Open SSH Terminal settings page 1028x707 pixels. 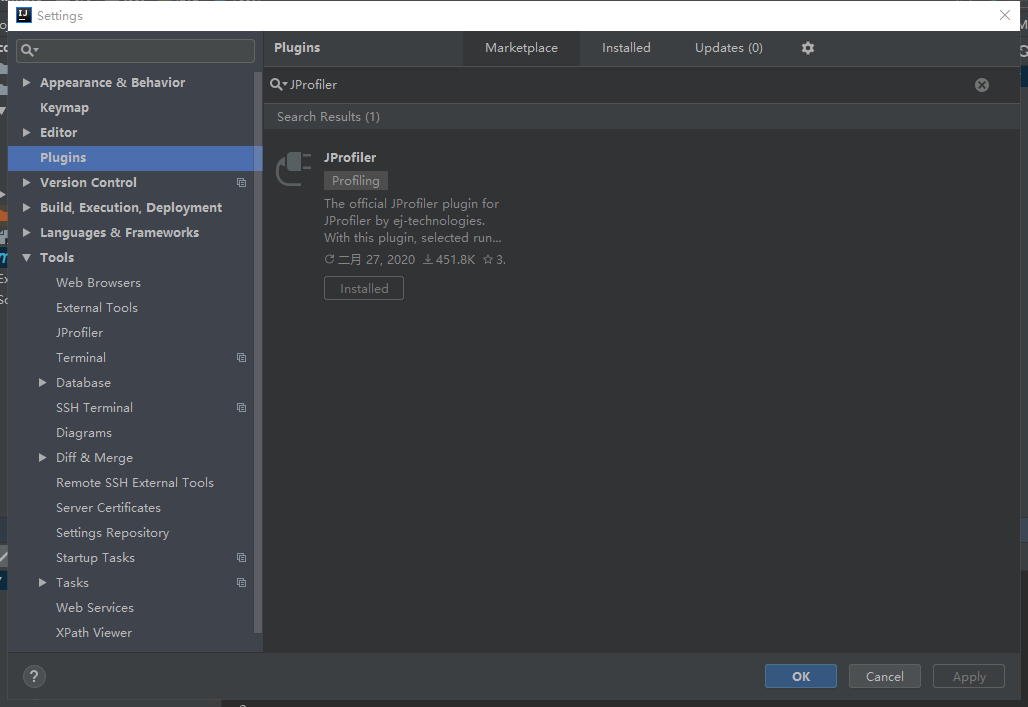pyautogui.click(x=94, y=407)
